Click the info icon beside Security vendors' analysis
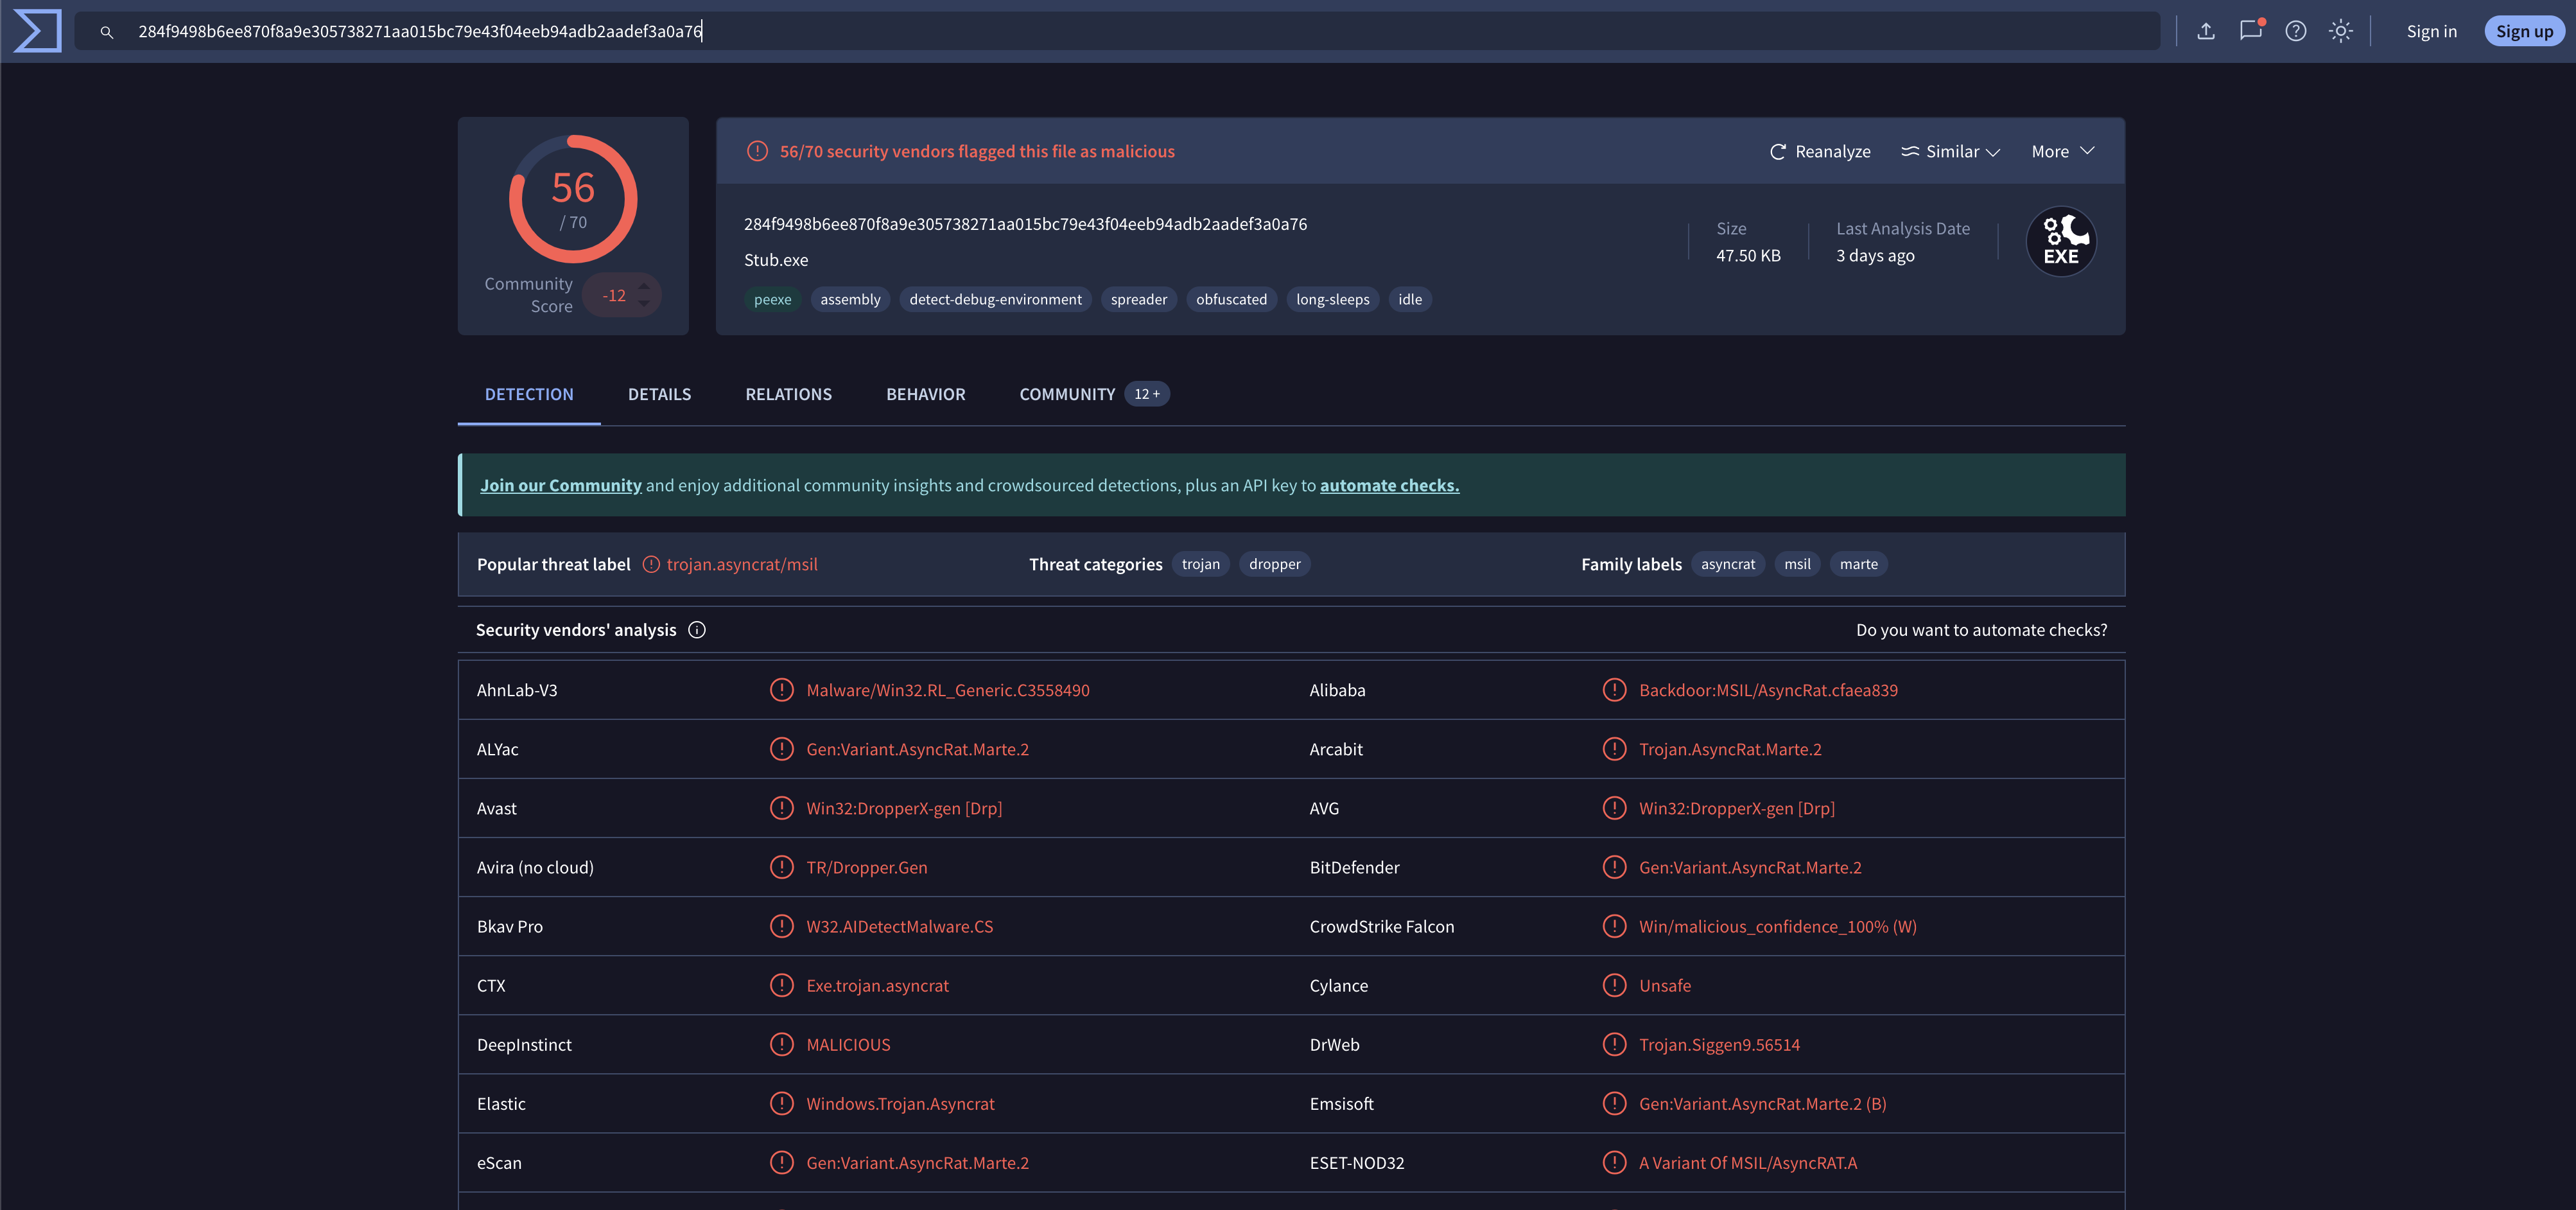2576x1210 pixels. point(697,630)
